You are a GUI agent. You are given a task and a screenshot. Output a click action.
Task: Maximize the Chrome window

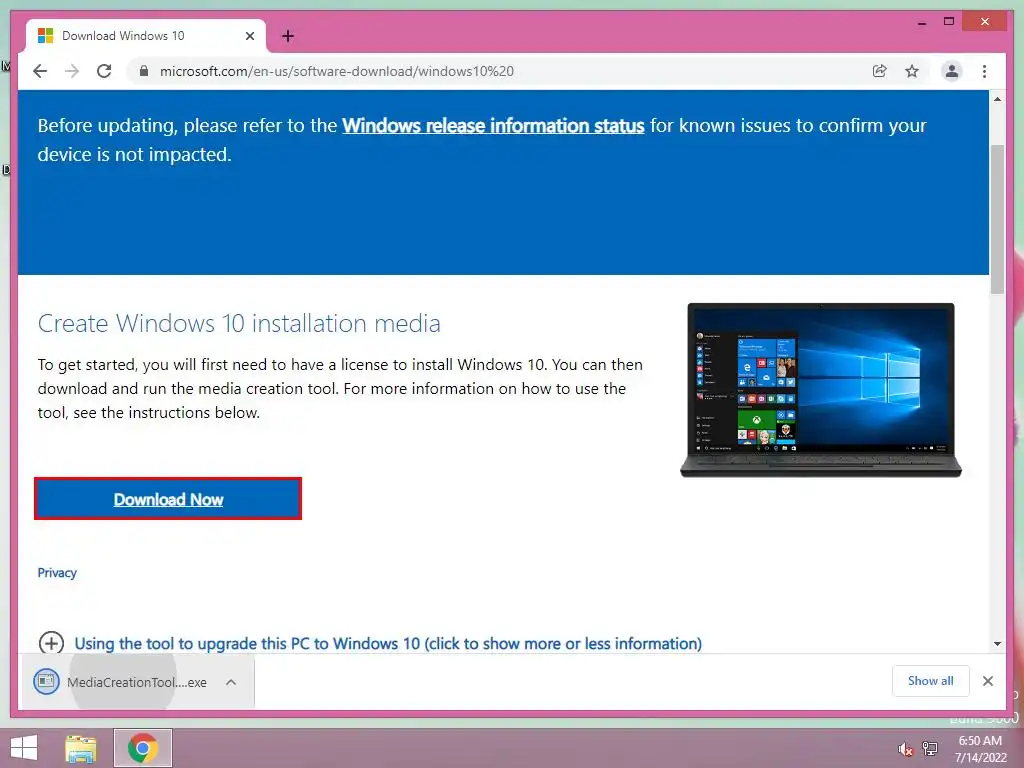coord(949,22)
